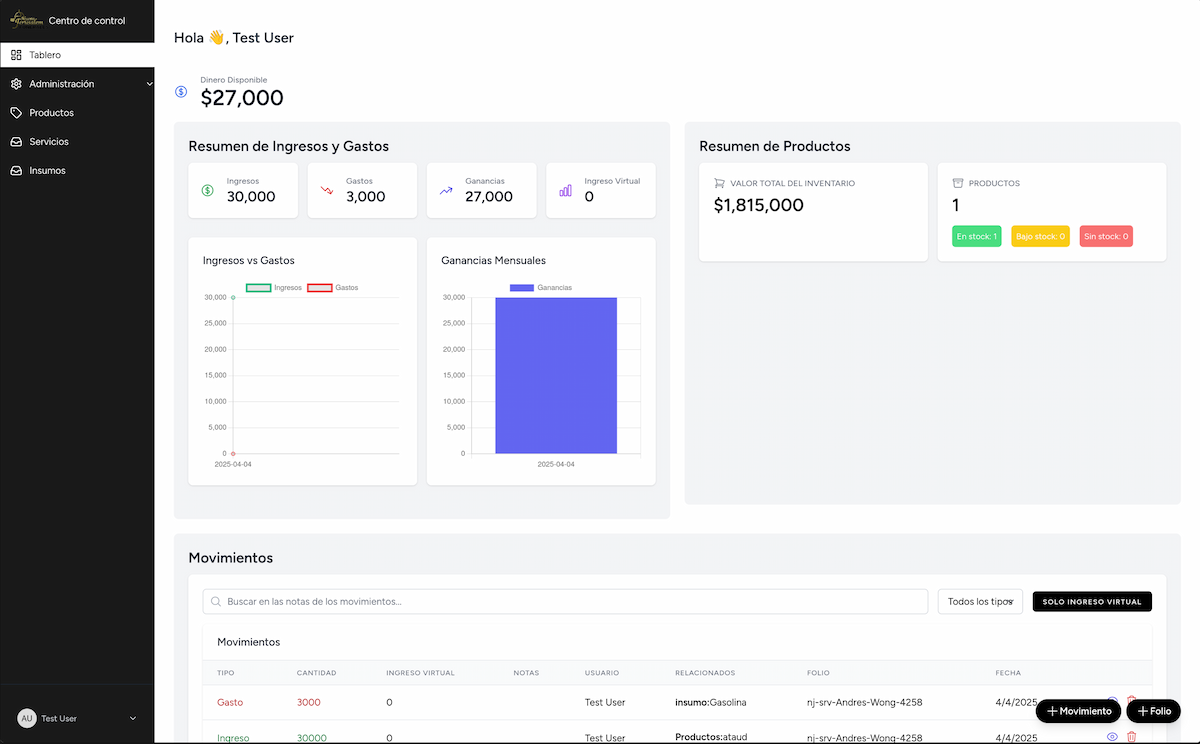Toggle the Ingresos series in chart legend
Image resolution: width=1200 pixels, height=744 pixels.
[x=258, y=288]
